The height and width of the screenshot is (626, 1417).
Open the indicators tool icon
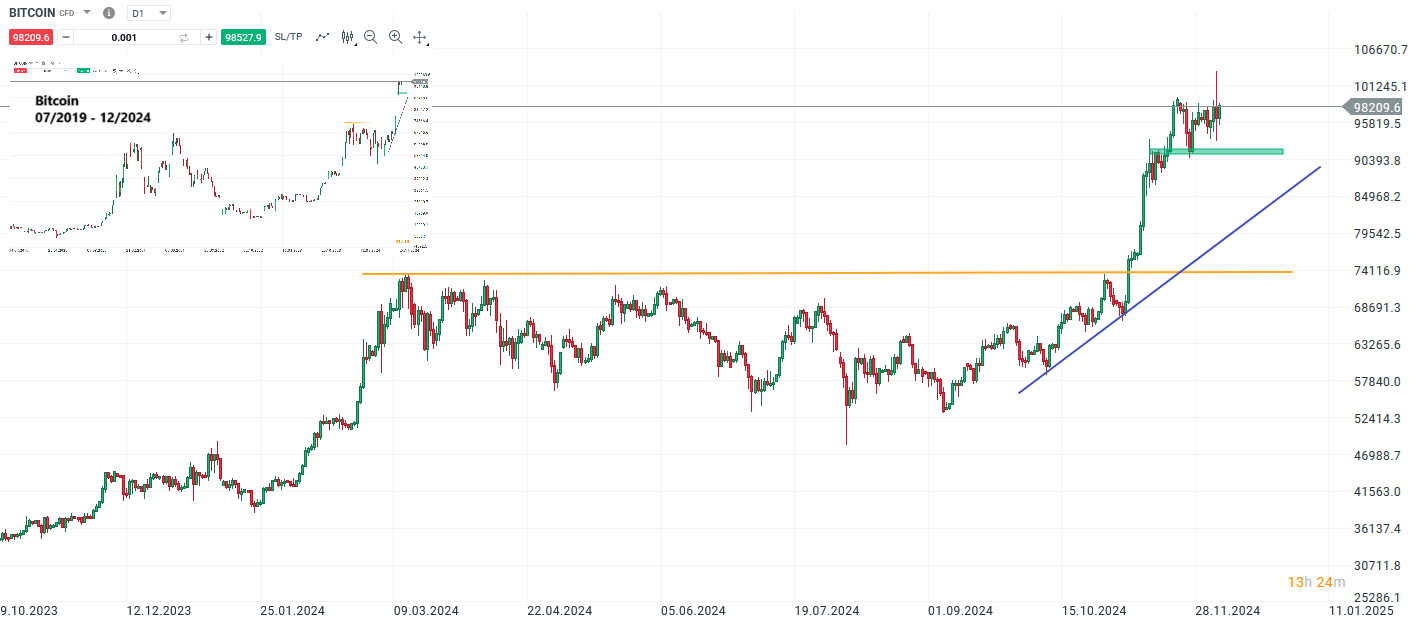347,37
